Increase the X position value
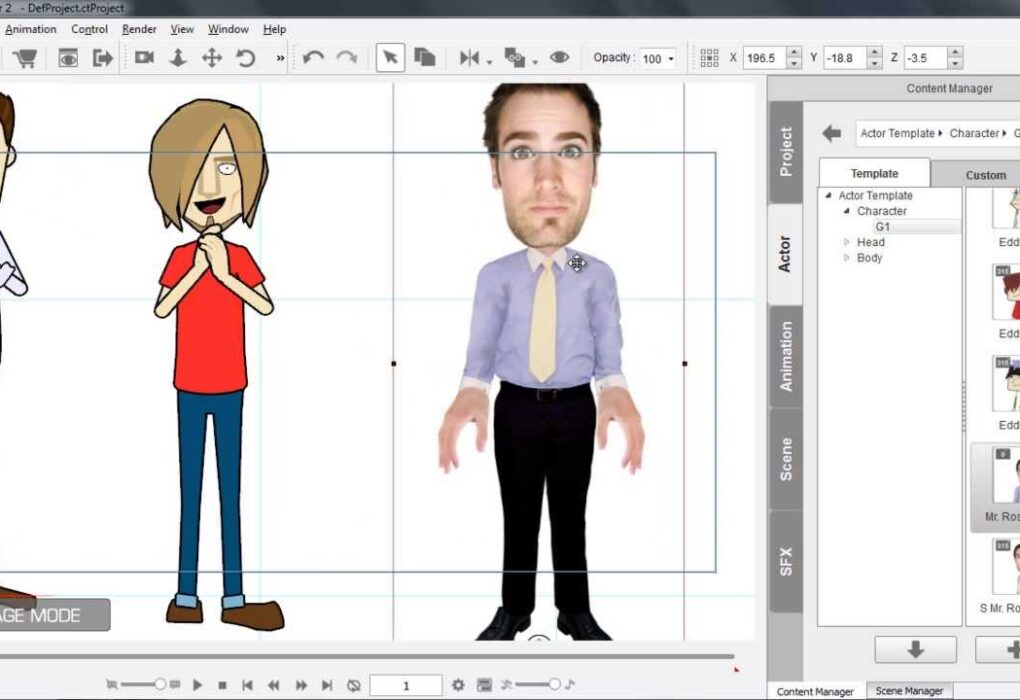 click(794, 52)
